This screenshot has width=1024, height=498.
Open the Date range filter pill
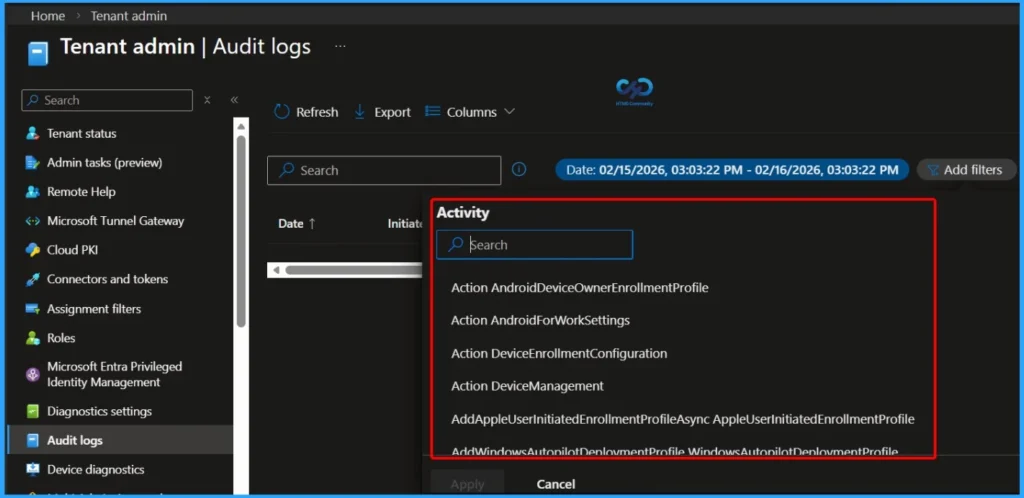[x=732, y=170]
